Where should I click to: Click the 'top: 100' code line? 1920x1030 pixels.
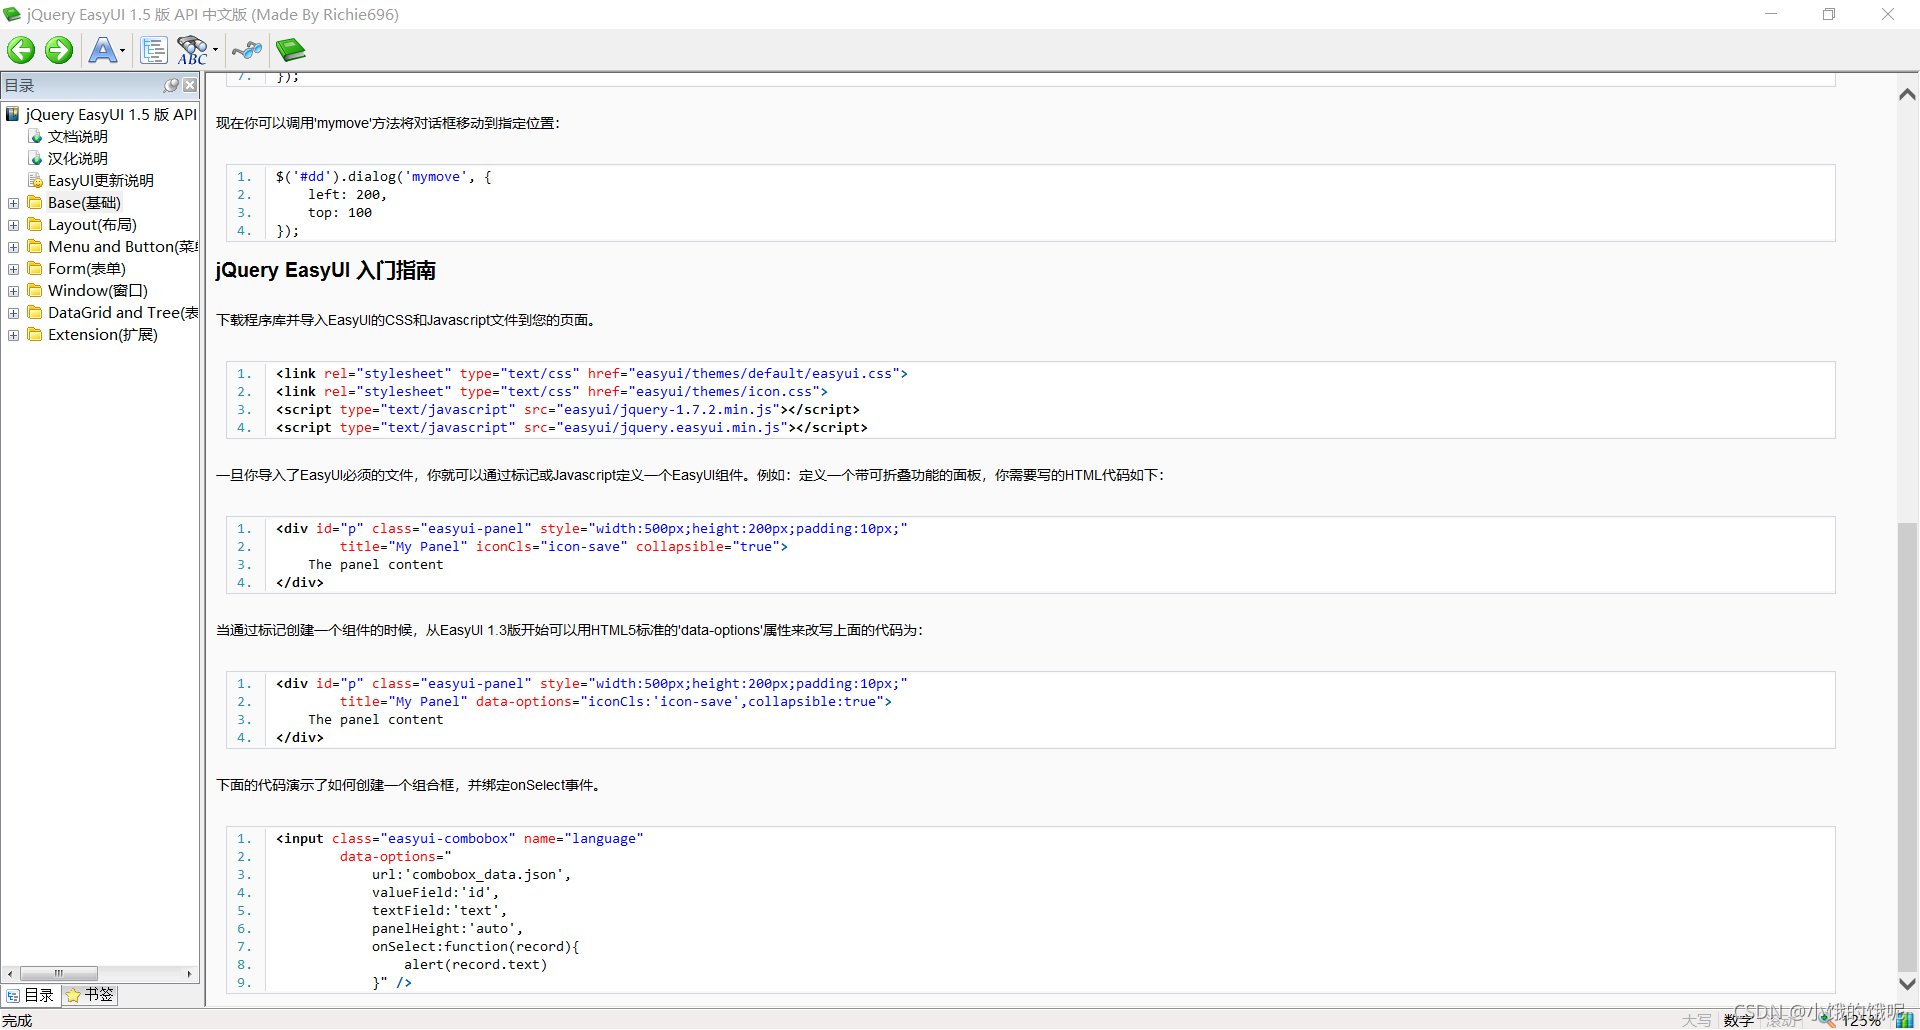click(x=340, y=213)
